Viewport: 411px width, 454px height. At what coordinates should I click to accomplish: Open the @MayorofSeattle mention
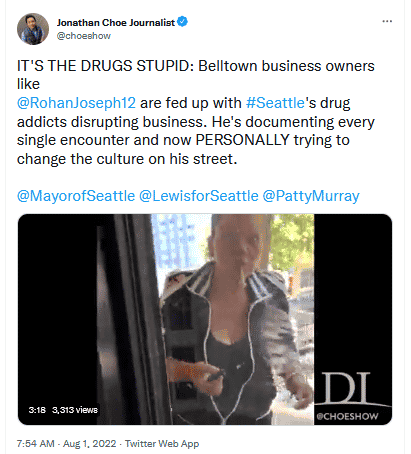pyautogui.click(x=76, y=196)
